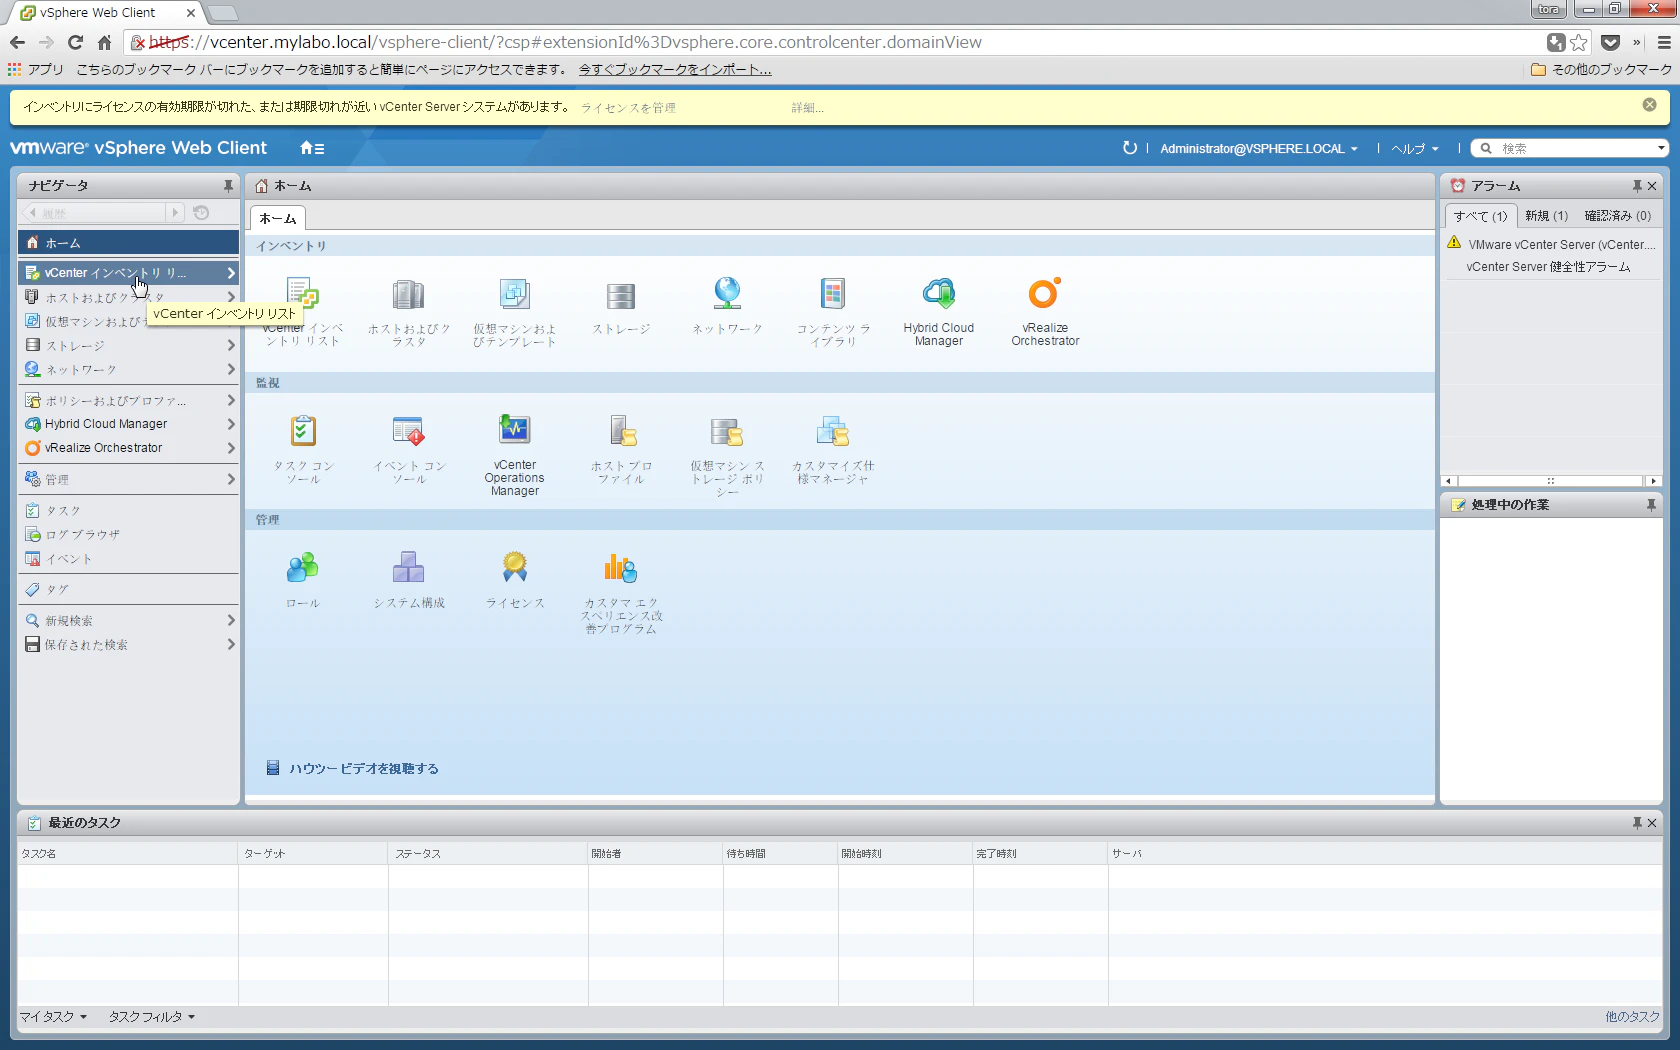Open the vRealize Orchestrator home icon
Image resolution: width=1680 pixels, height=1050 pixels.
click(1045, 294)
